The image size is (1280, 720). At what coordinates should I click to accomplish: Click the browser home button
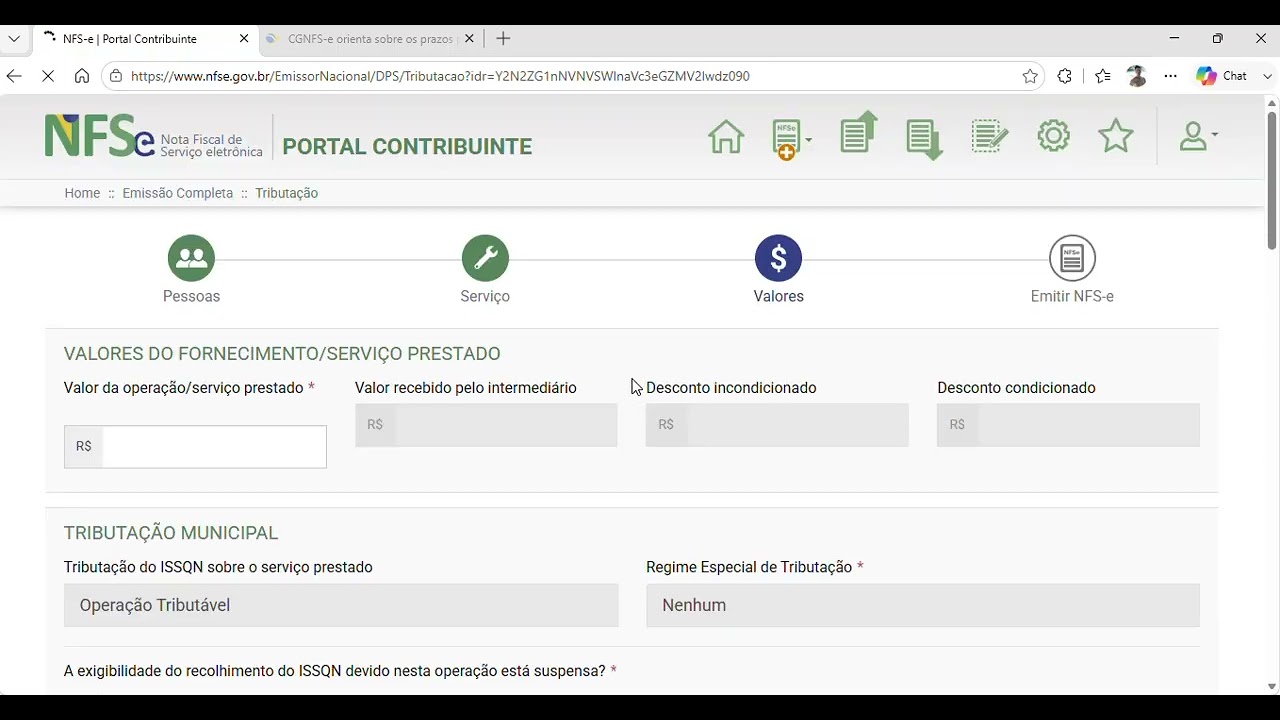[x=82, y=76]
